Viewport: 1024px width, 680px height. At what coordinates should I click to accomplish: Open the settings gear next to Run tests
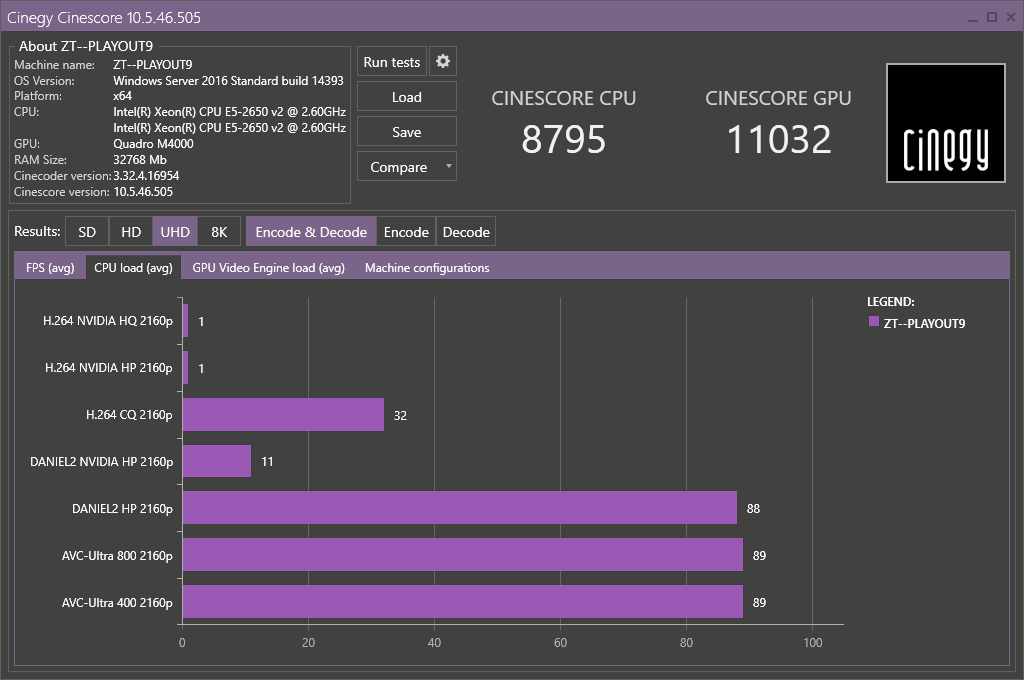tap(443, 61)
